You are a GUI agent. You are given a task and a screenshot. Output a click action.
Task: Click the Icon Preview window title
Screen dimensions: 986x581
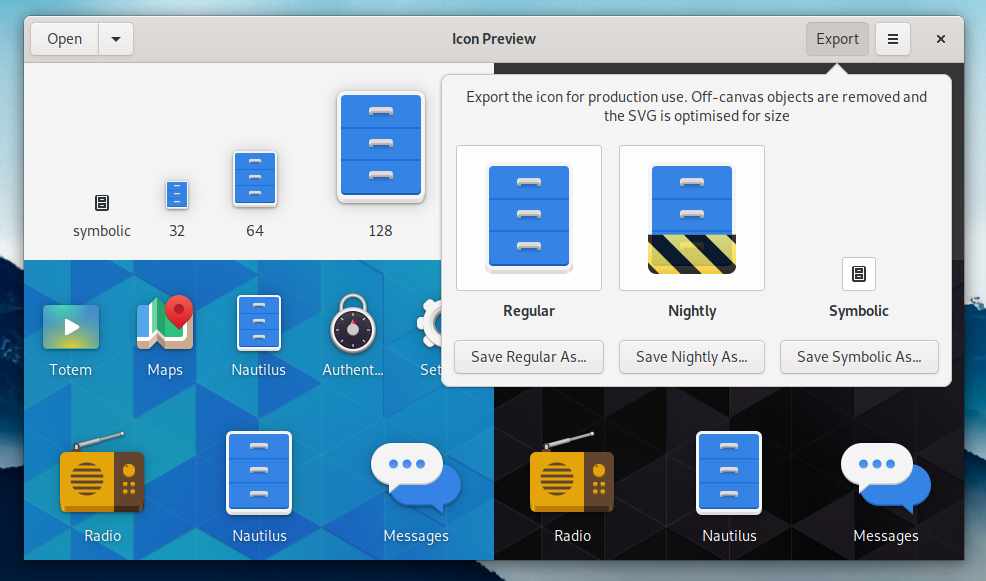pos(494,39)
